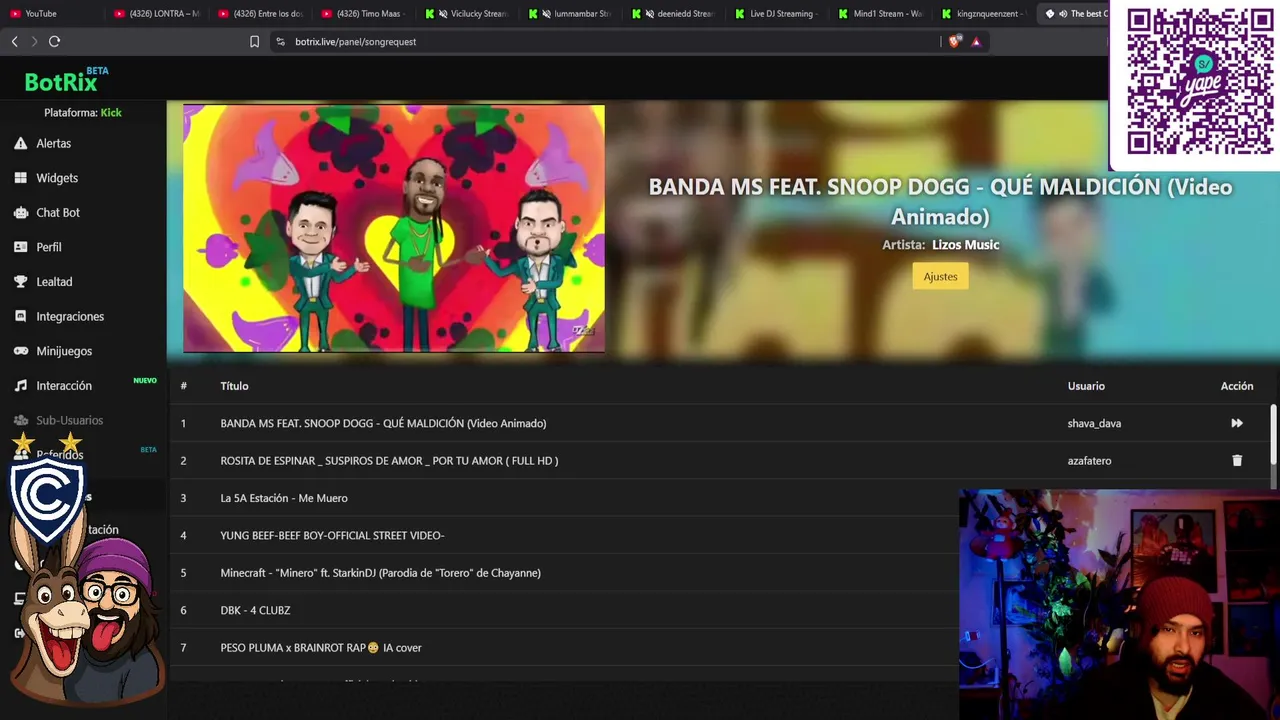
Task: Click the Título column header
Action: [x=234, y=386]
